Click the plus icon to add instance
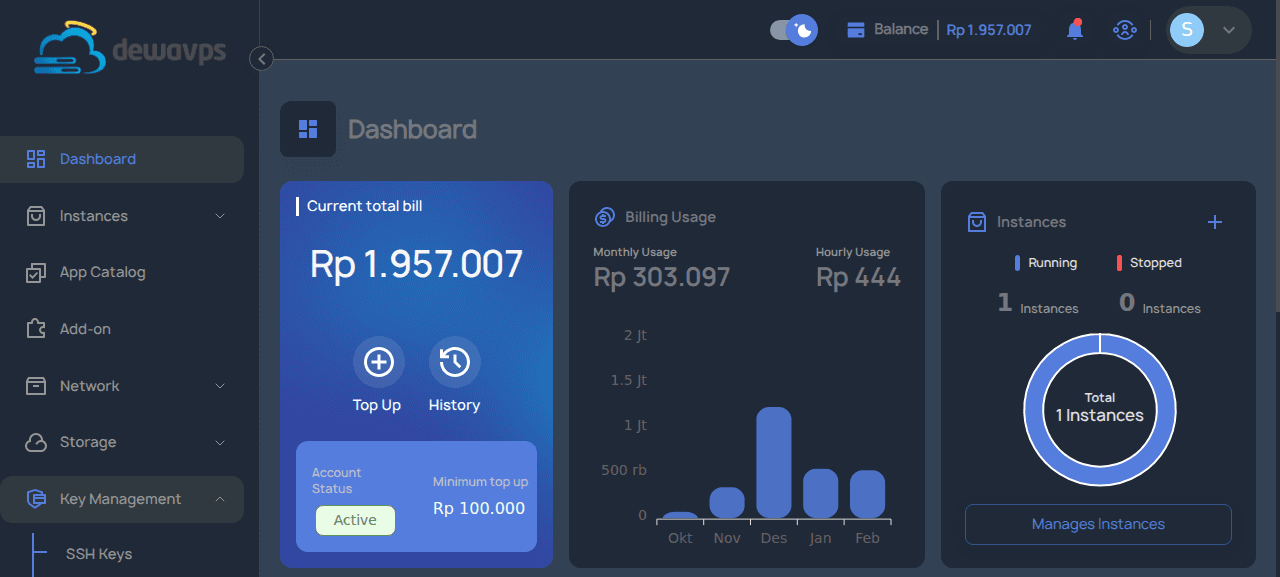This screenshot has width=1280, height=577. (x=1215, y=222)
